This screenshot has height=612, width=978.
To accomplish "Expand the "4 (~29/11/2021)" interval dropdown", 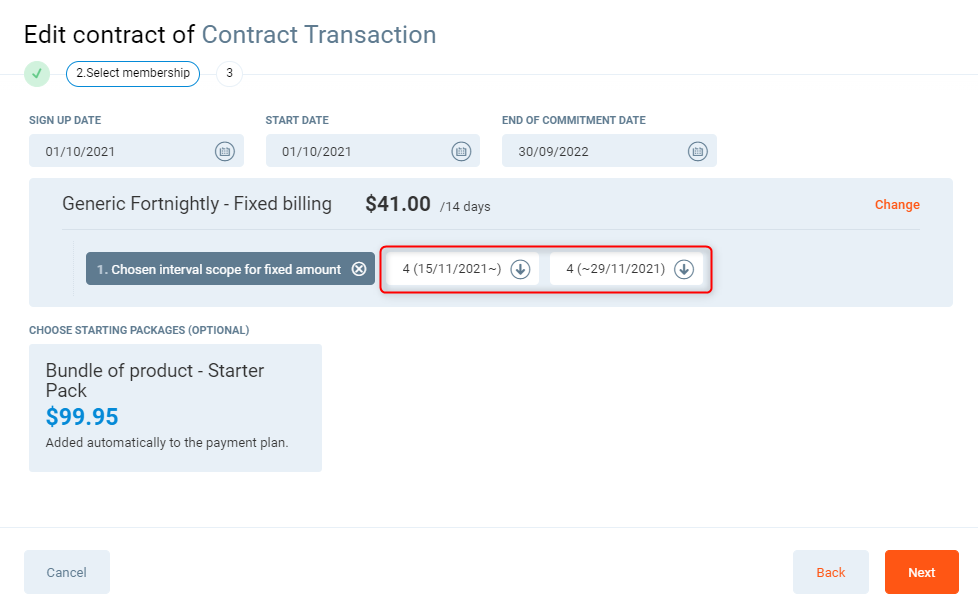I will pyautogui.click(x=684, y=269).
